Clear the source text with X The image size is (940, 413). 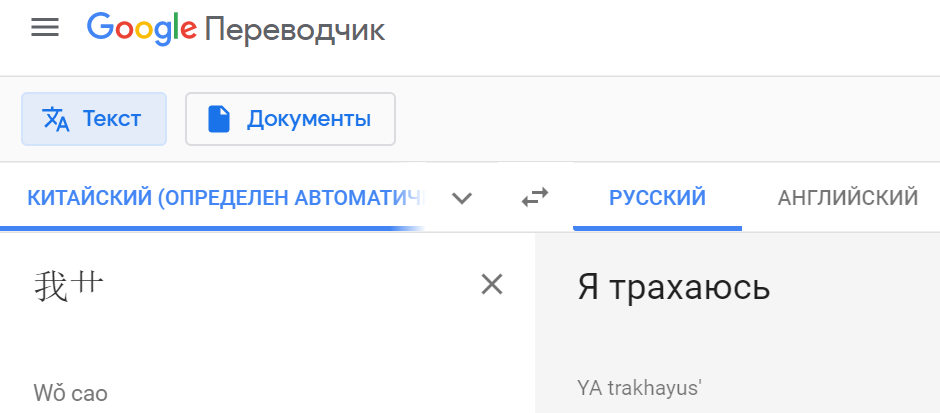491,285
